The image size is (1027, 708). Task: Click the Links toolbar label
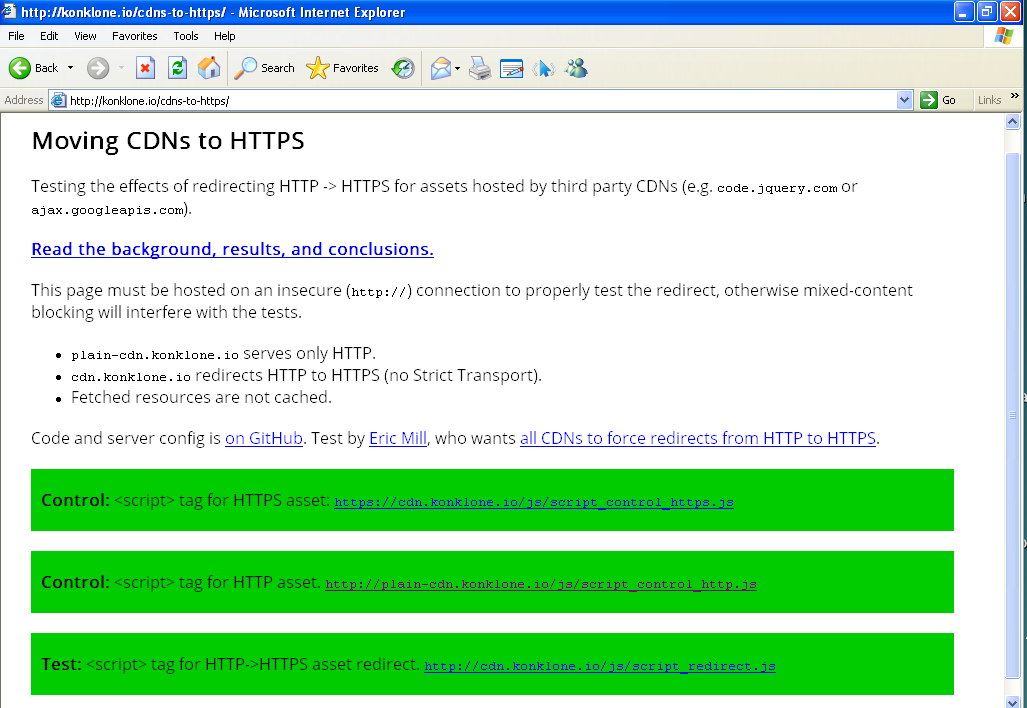click(x=989, y=100)
